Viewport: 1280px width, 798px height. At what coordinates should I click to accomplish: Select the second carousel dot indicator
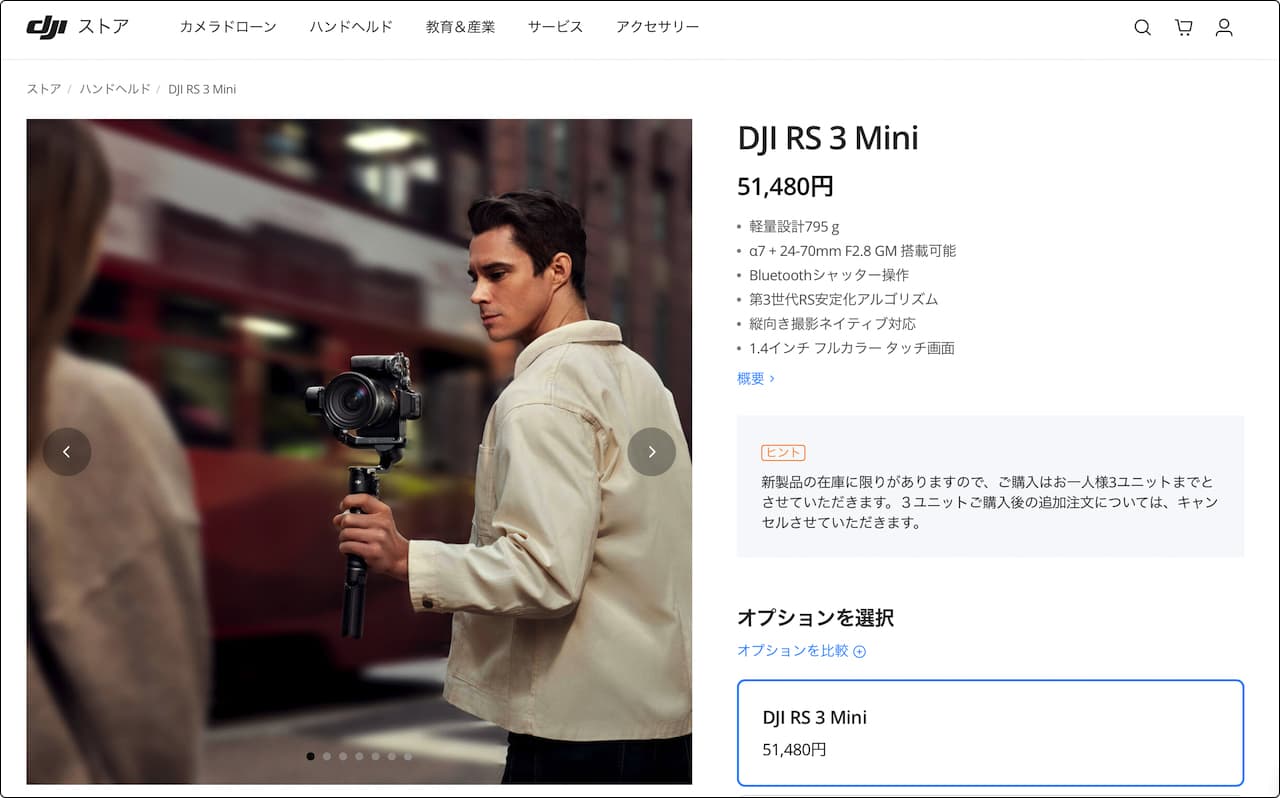point(327,756)
